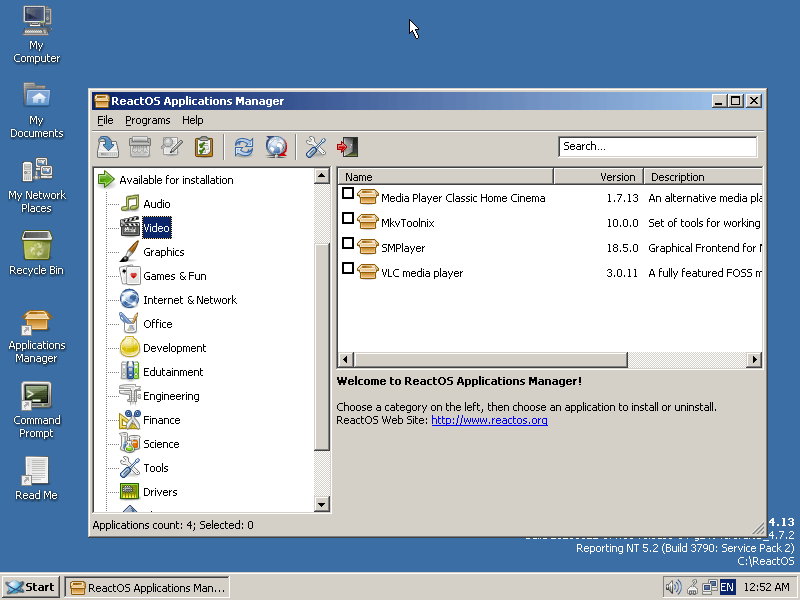Open the reactos.org website link

click(x=489, y=420)
